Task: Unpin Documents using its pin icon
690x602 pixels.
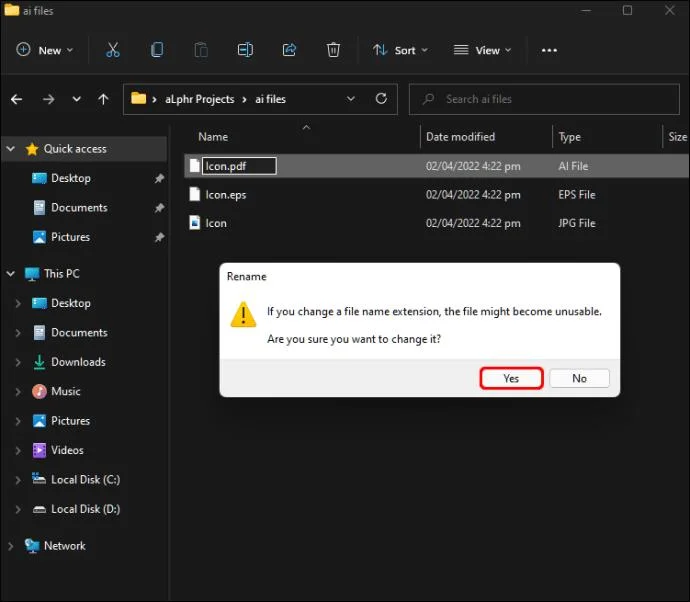Action: pos(159,208)
